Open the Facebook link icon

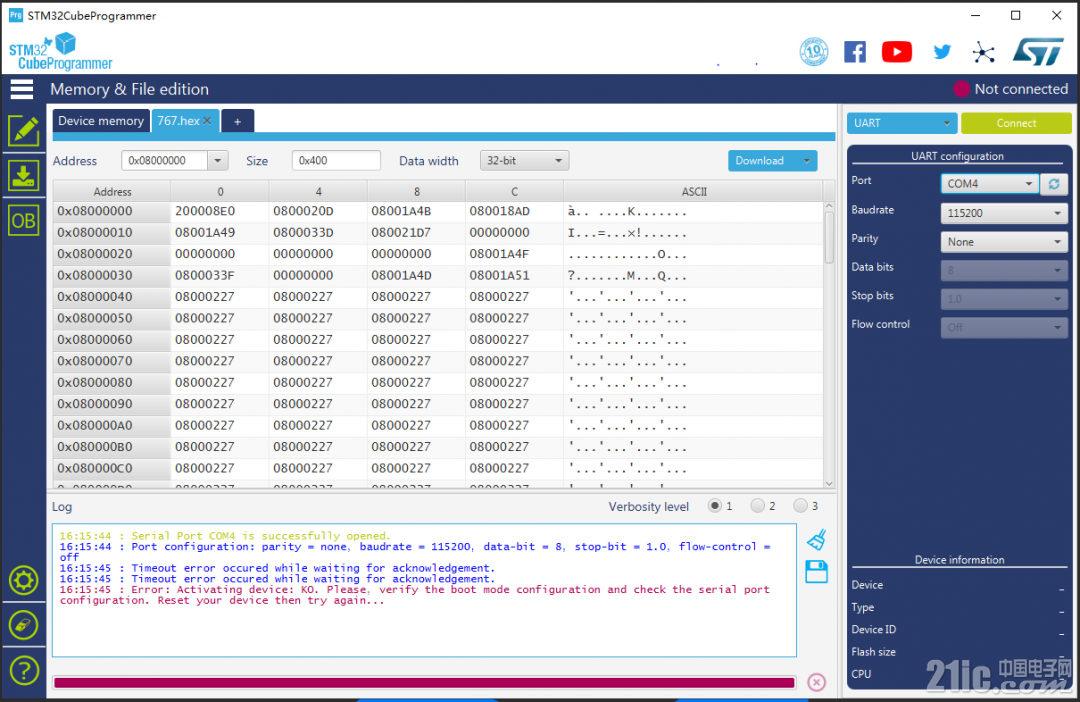855,52
